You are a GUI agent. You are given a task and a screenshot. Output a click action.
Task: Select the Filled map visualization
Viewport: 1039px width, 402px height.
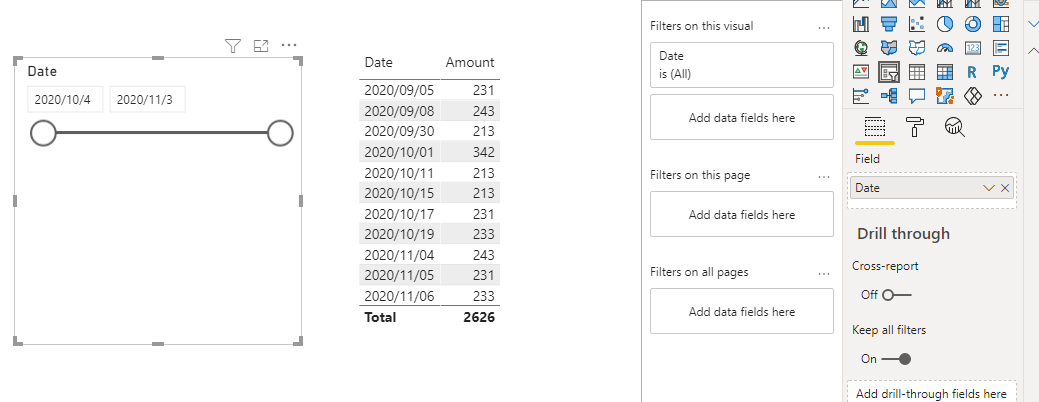tap(889, 48)
